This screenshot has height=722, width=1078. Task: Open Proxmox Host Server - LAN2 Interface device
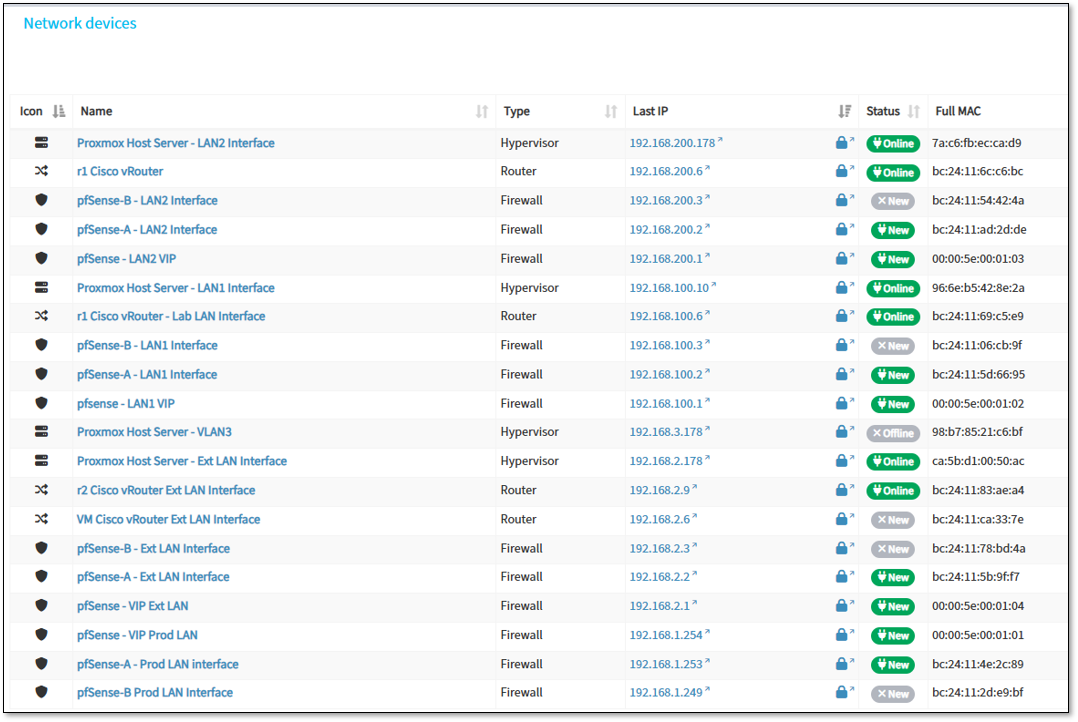(175, 143)
